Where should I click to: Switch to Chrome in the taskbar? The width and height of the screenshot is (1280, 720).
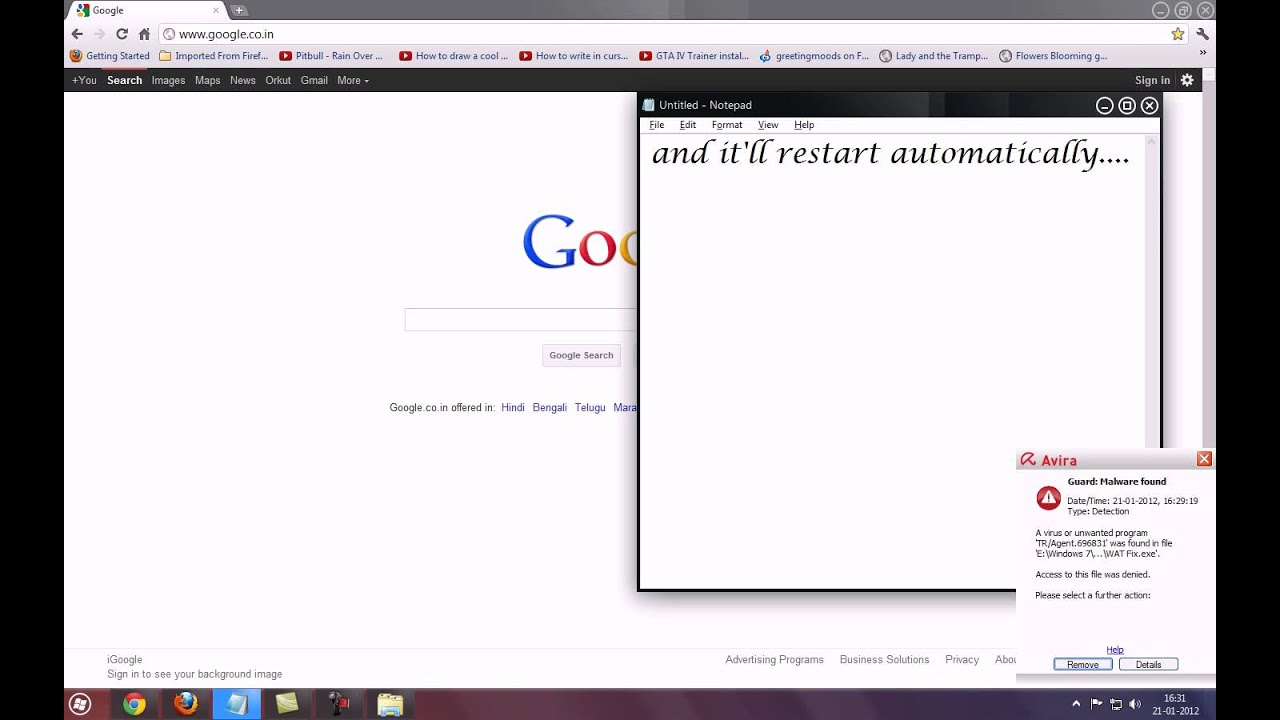click(134, 704)
